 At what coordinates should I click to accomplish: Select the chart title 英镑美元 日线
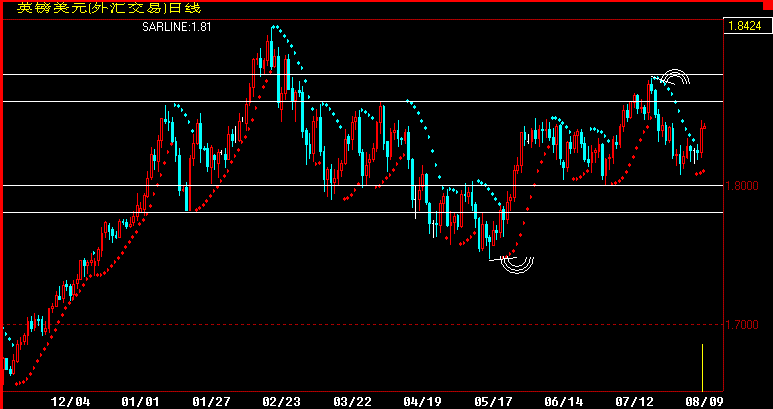(109, 8)
